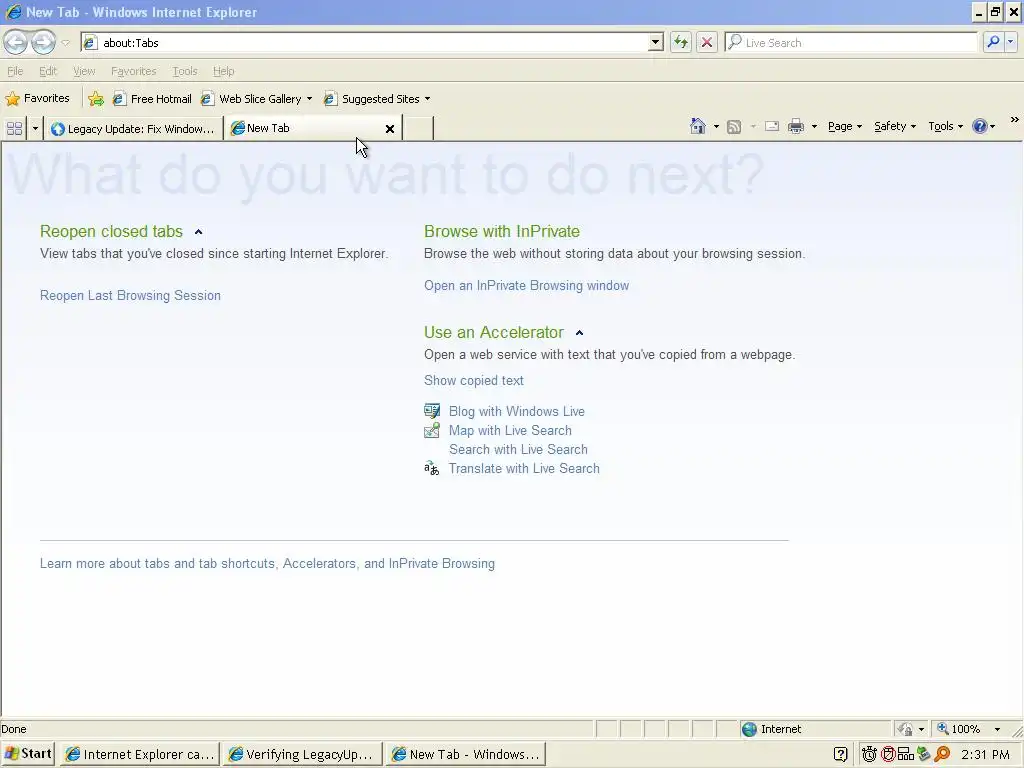Open the Windows Start button
The image size is (1024, 768).
27,754
